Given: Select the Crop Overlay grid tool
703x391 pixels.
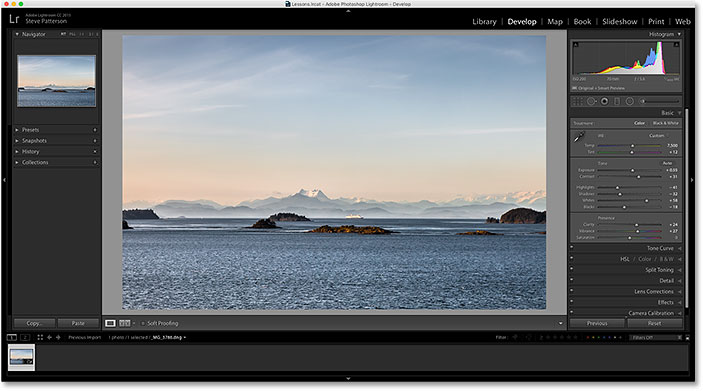Looking at the screenshot, I should coord(578,101).
